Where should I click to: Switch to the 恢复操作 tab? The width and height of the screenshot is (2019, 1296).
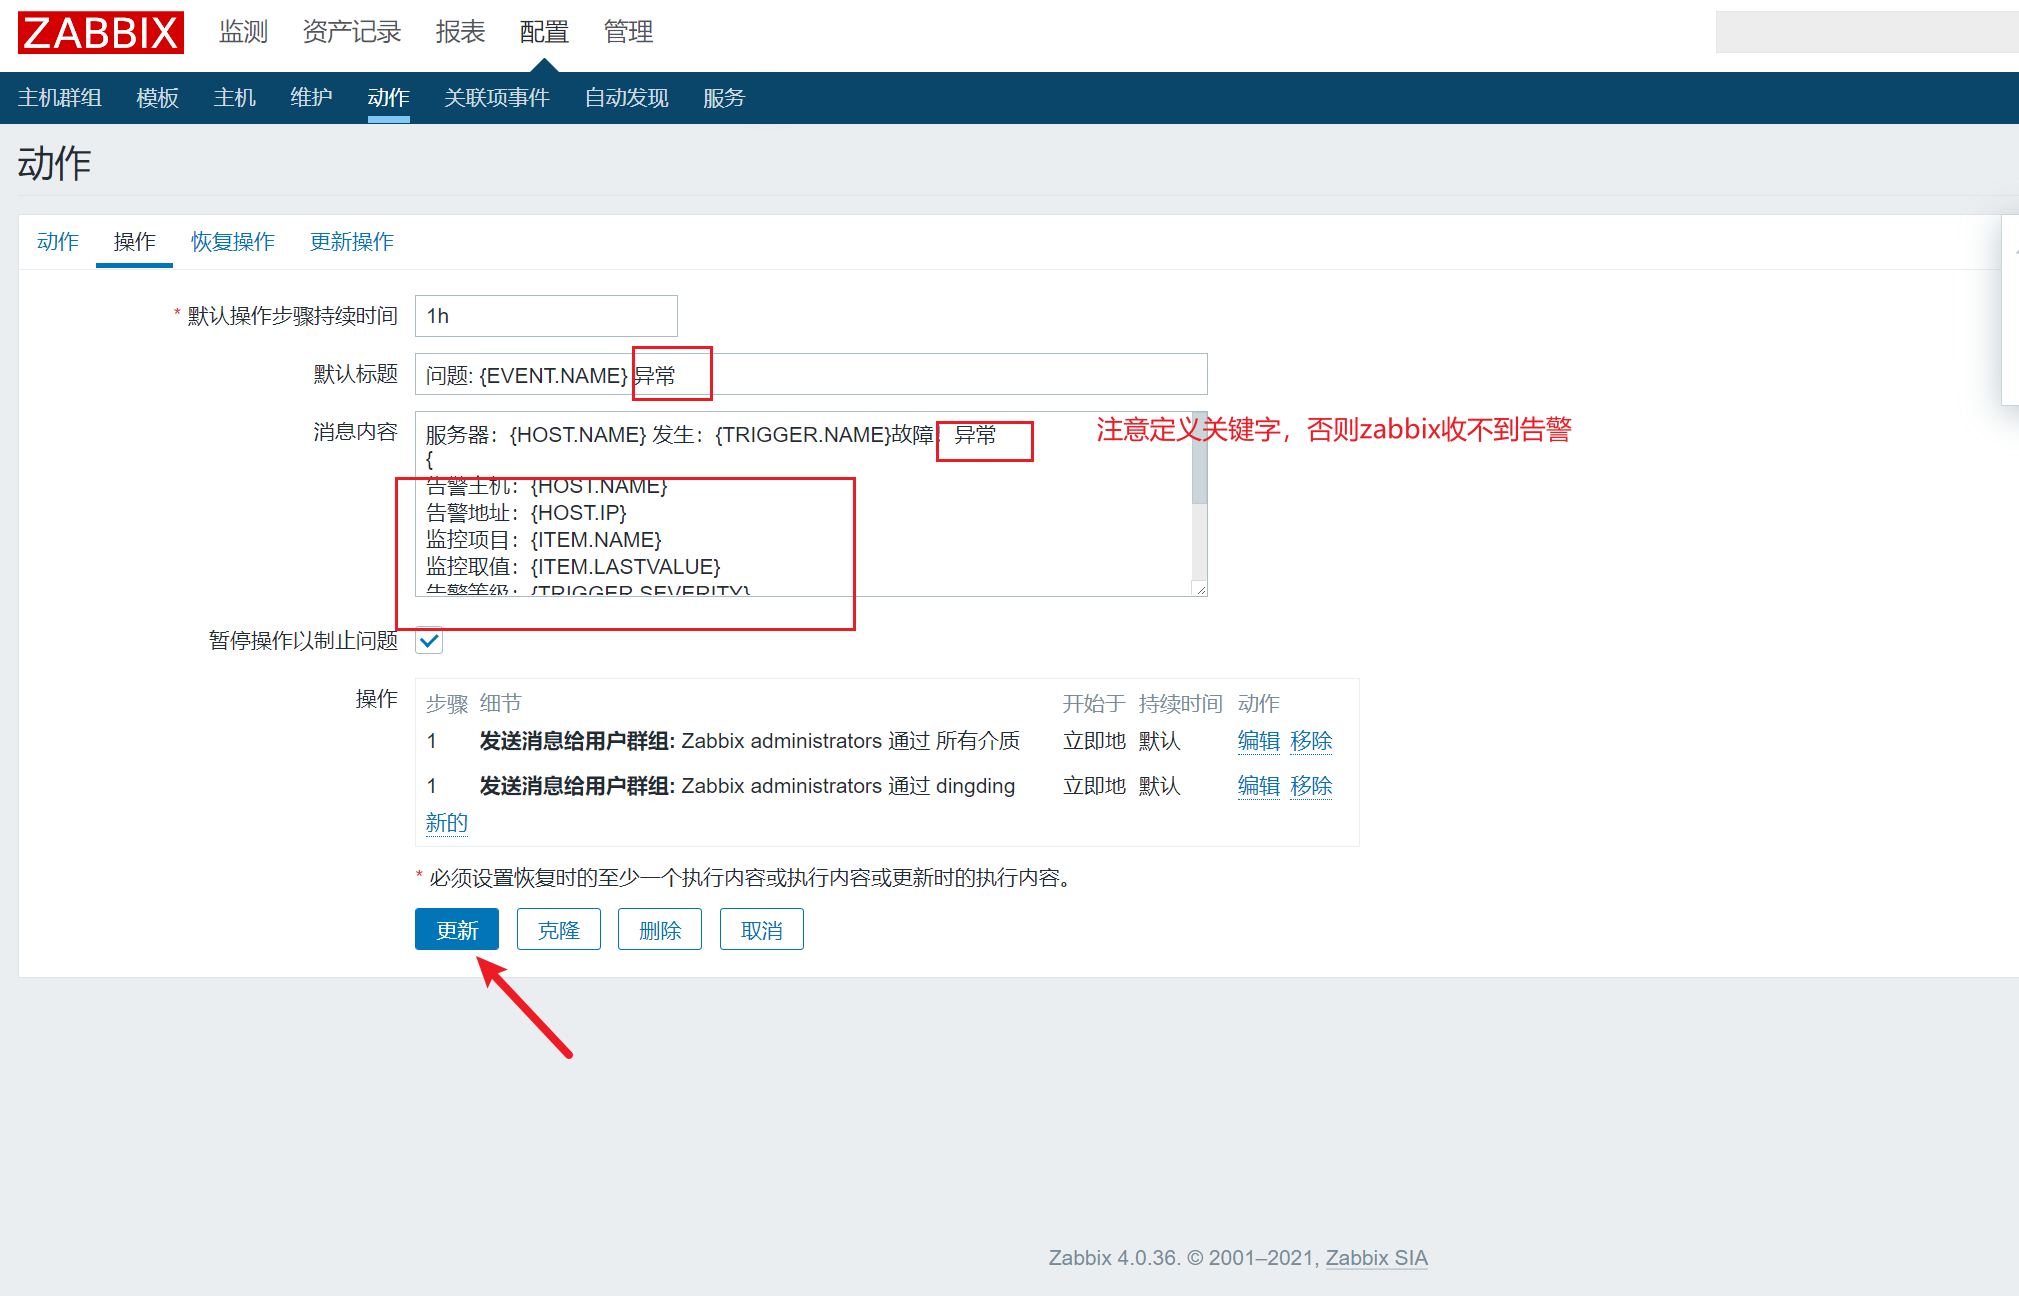pyautogui.click(x=233, y=242)
